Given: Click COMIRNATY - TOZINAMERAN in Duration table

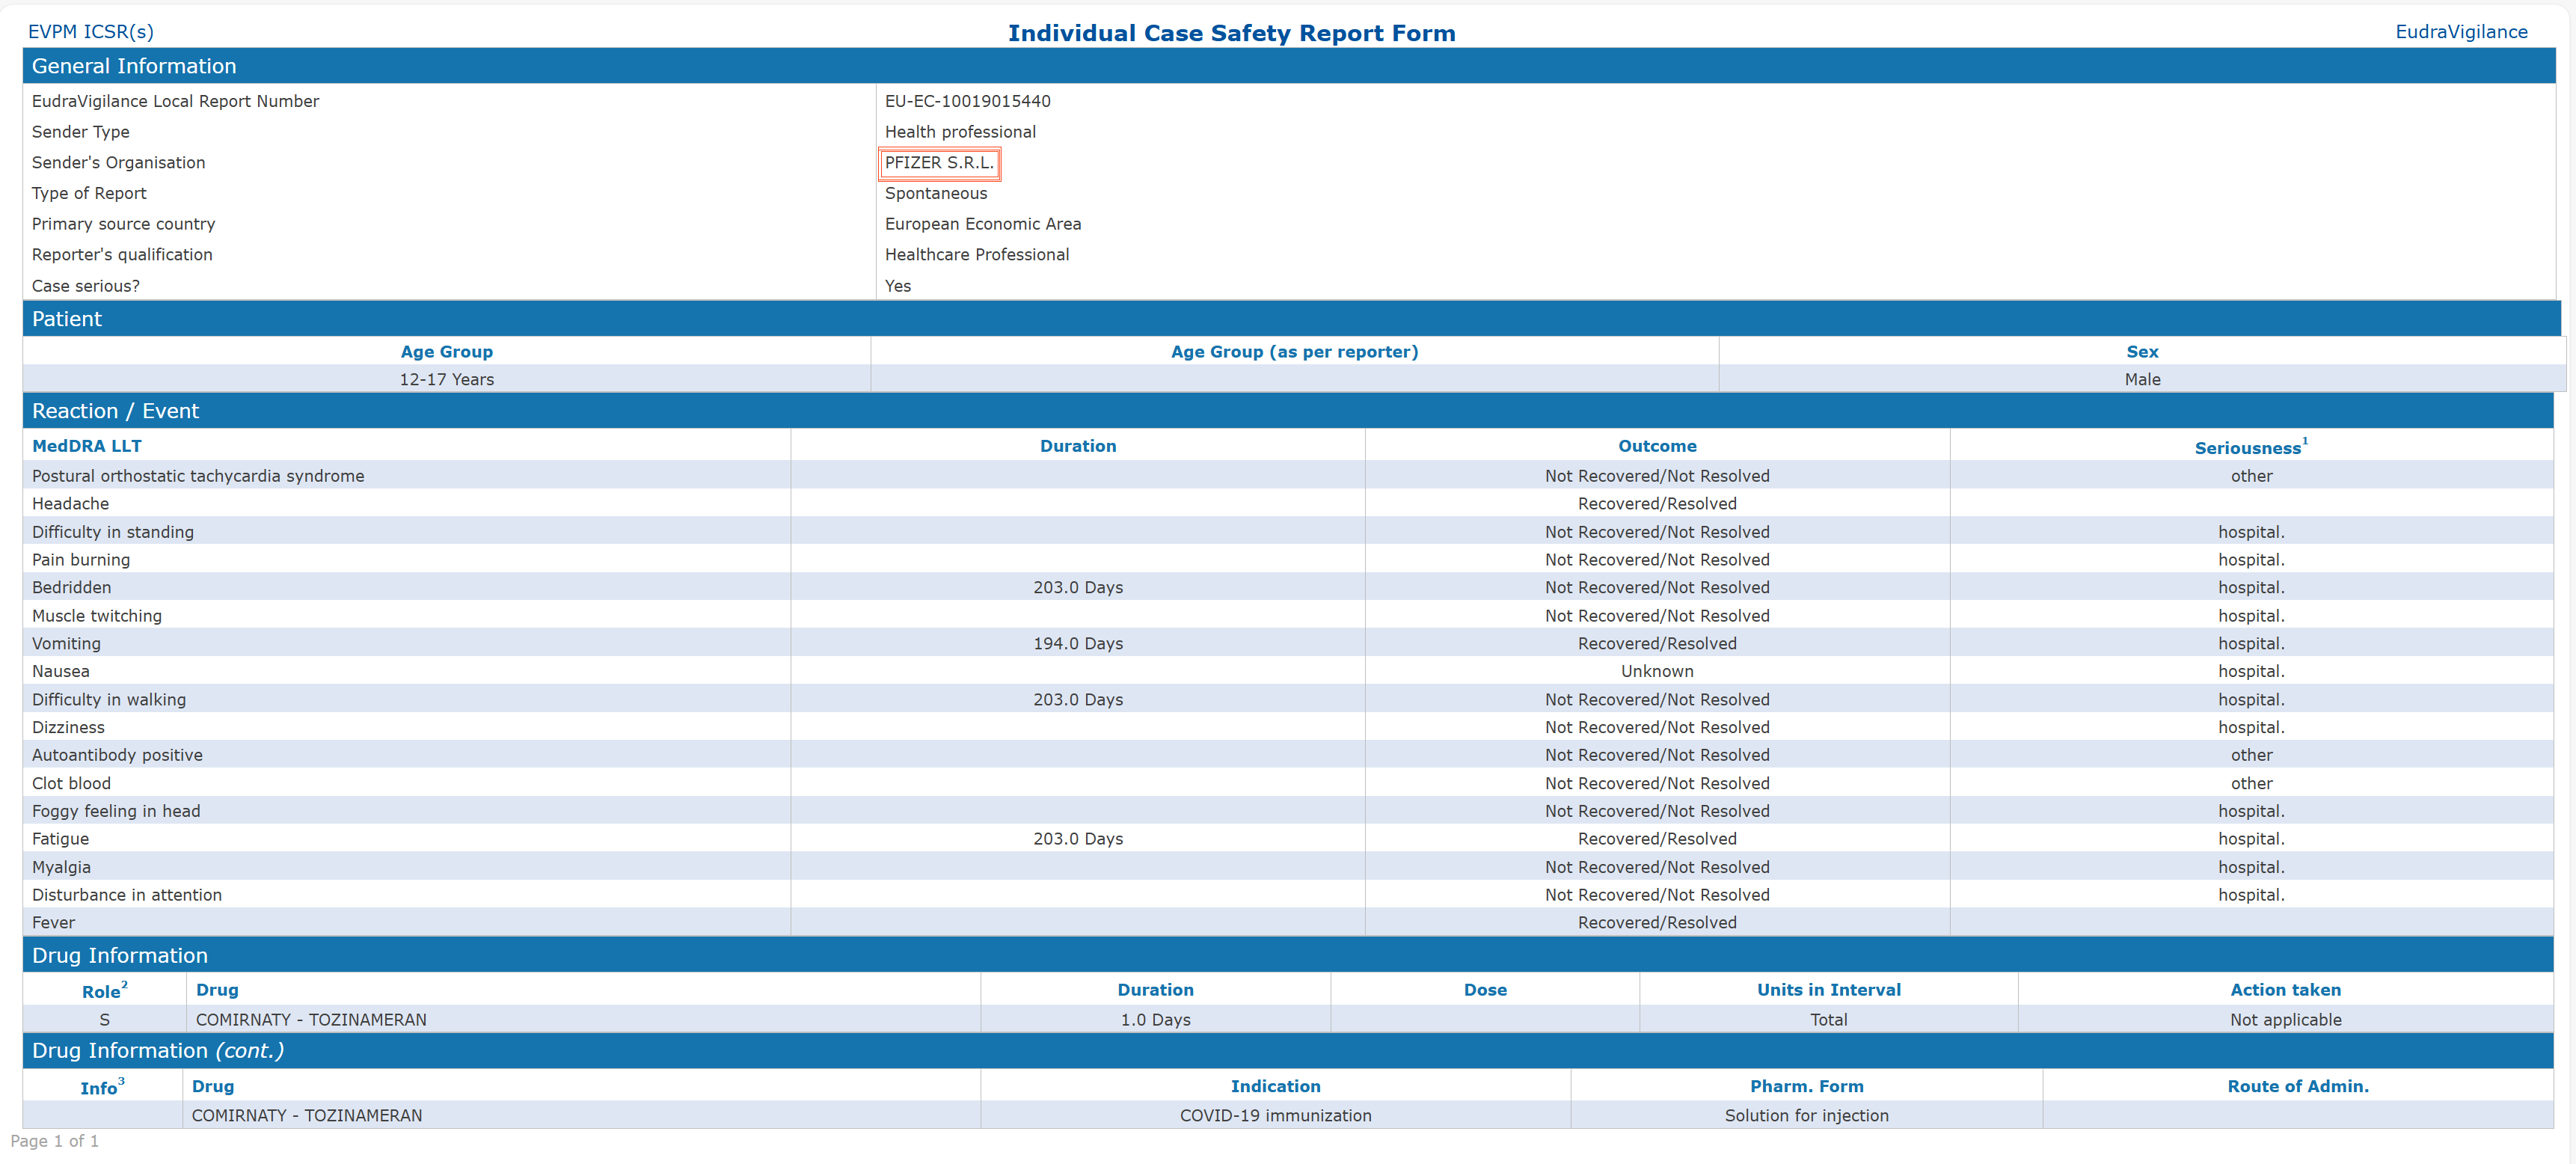Looking at the screenshot, I should pyautogui.click(x=311, y=1020).
